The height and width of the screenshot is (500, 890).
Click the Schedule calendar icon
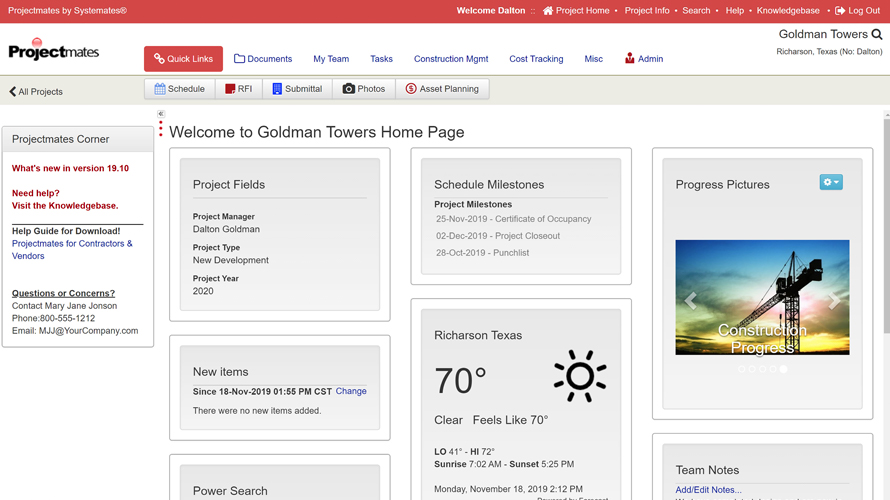click(160, 89)
